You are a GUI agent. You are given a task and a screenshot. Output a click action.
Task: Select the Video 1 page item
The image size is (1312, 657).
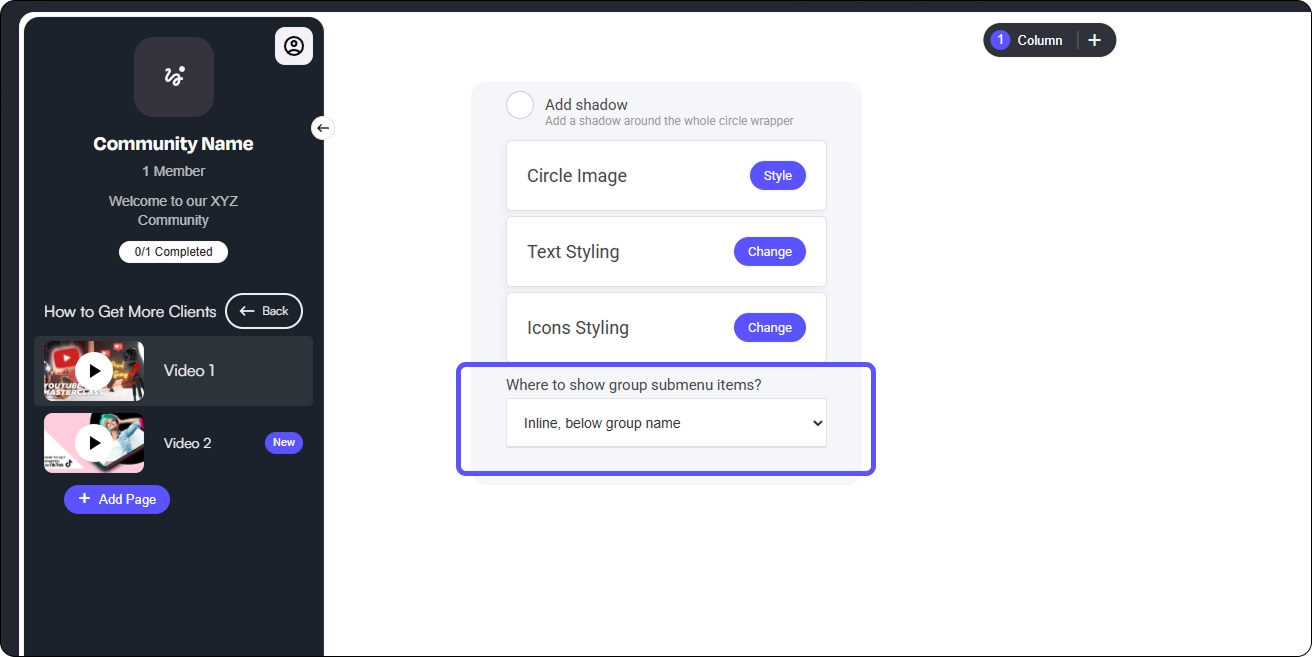[190, 371]
